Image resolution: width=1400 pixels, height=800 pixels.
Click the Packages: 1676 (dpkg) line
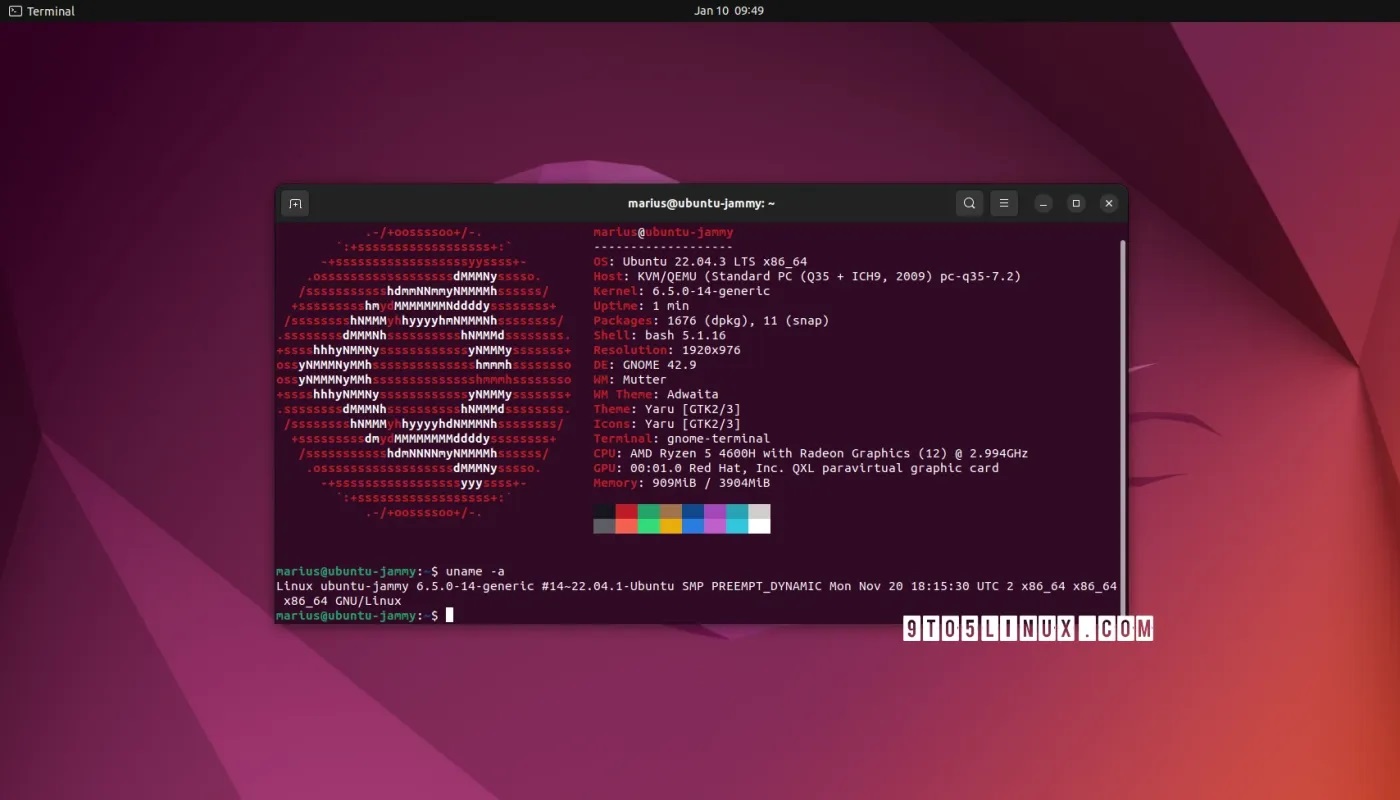[711, 321]
